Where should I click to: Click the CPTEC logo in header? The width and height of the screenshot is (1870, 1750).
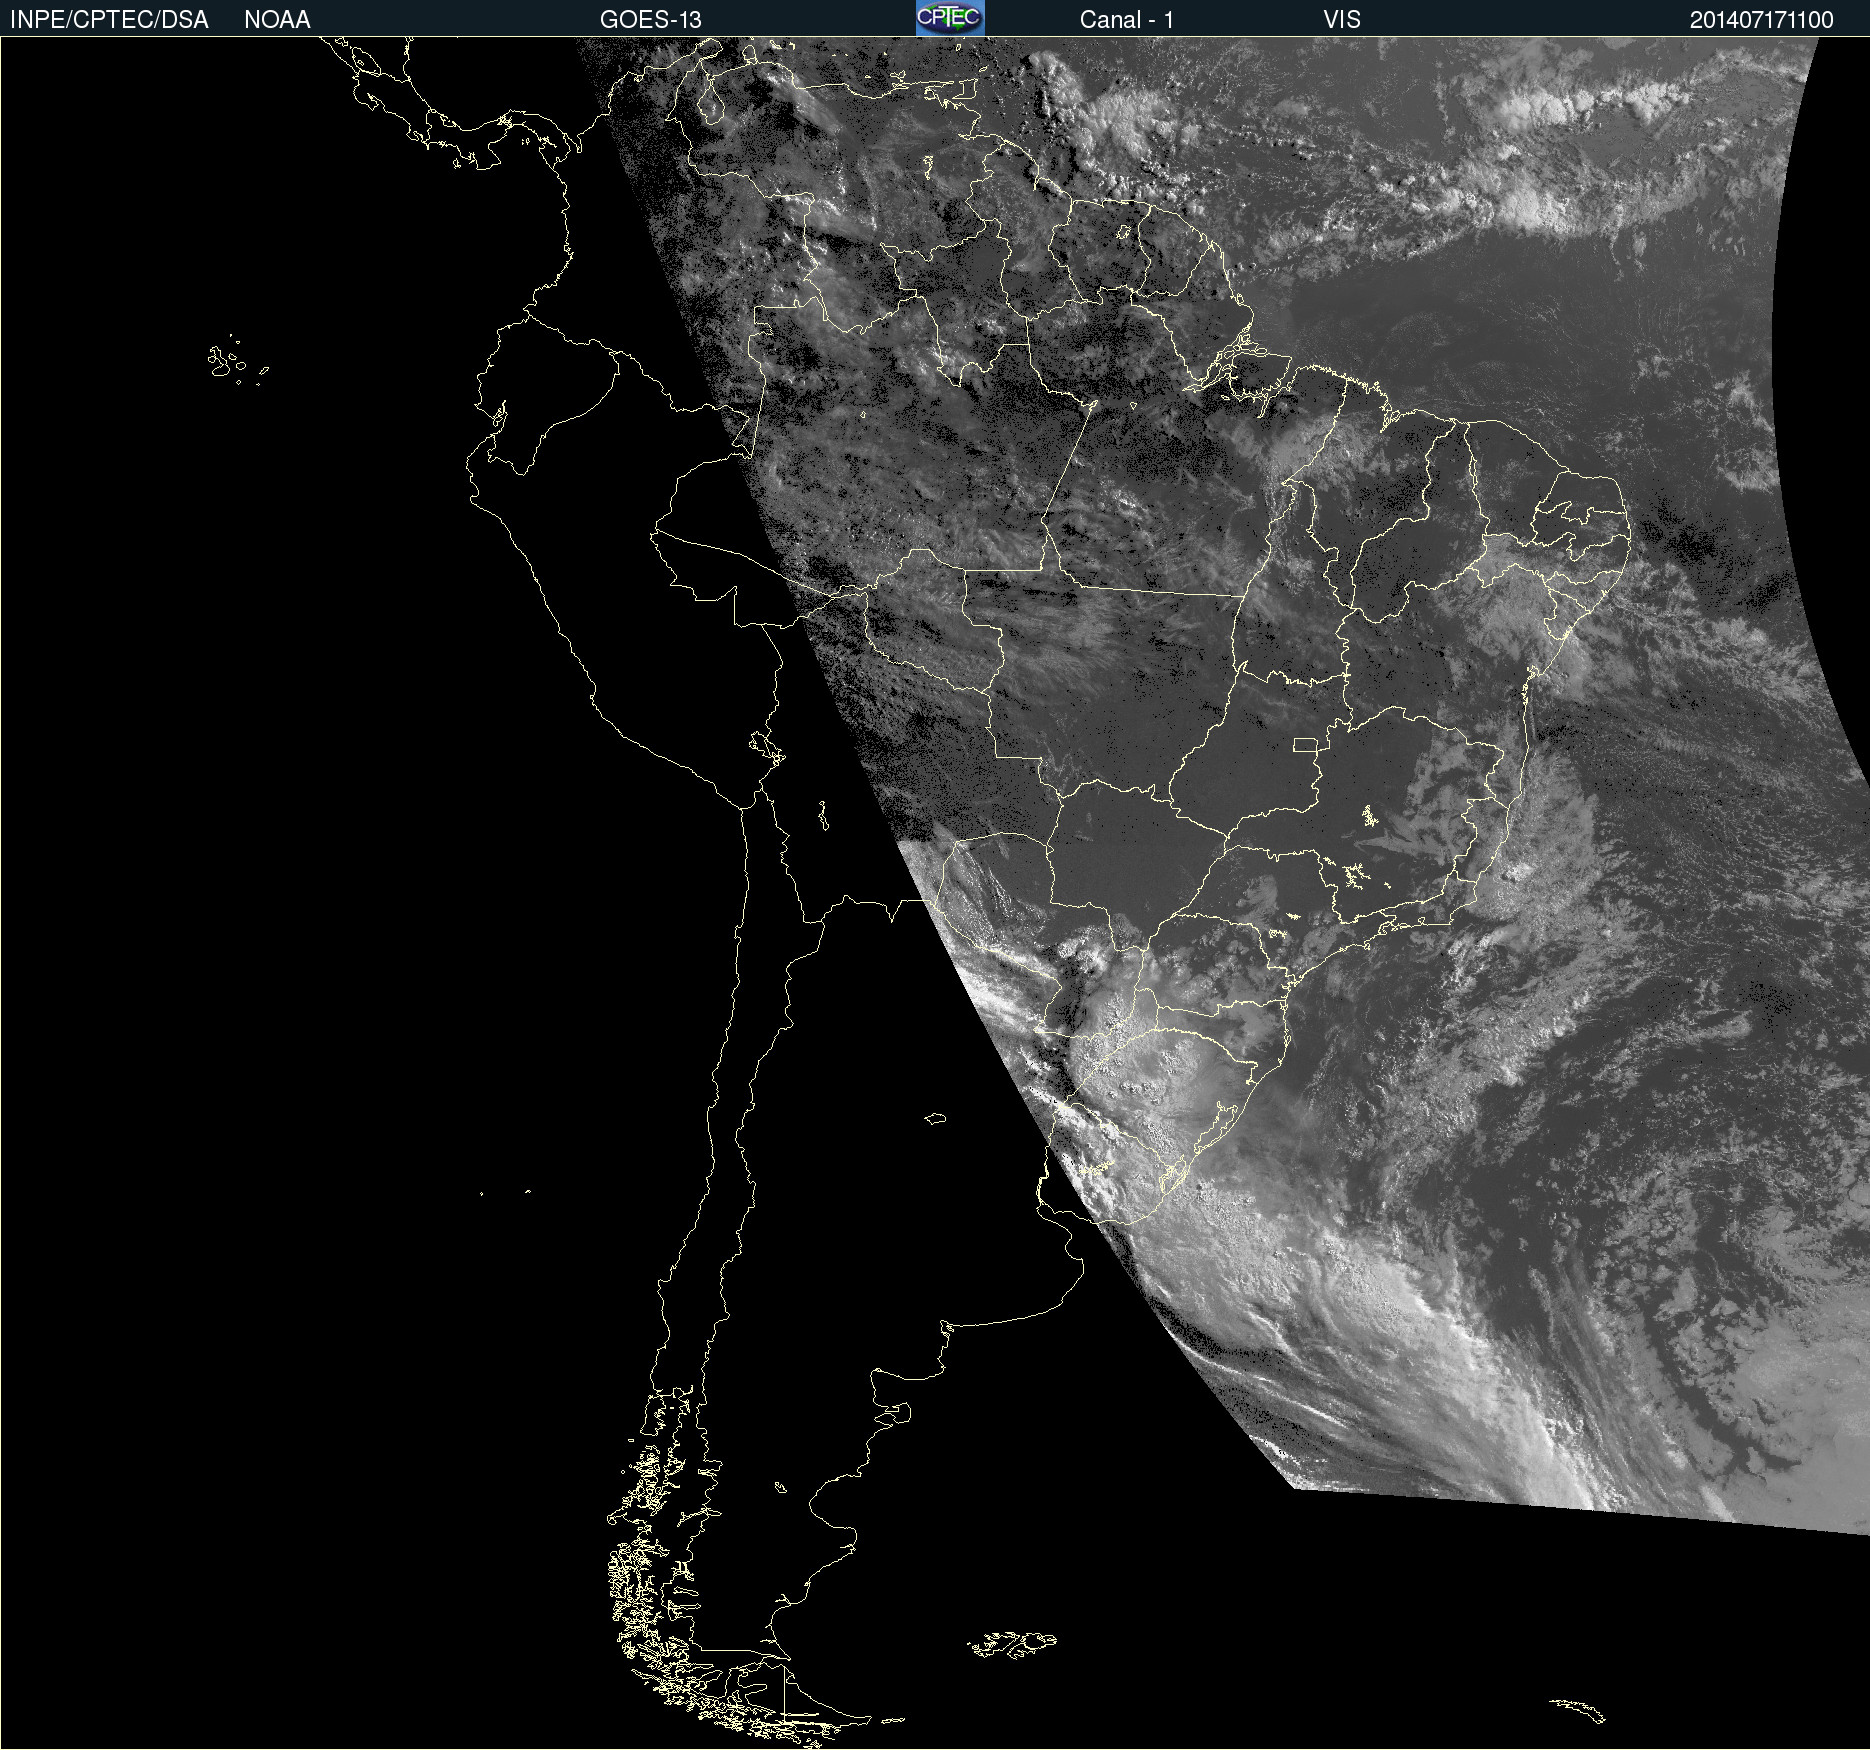tap(950, 18)
